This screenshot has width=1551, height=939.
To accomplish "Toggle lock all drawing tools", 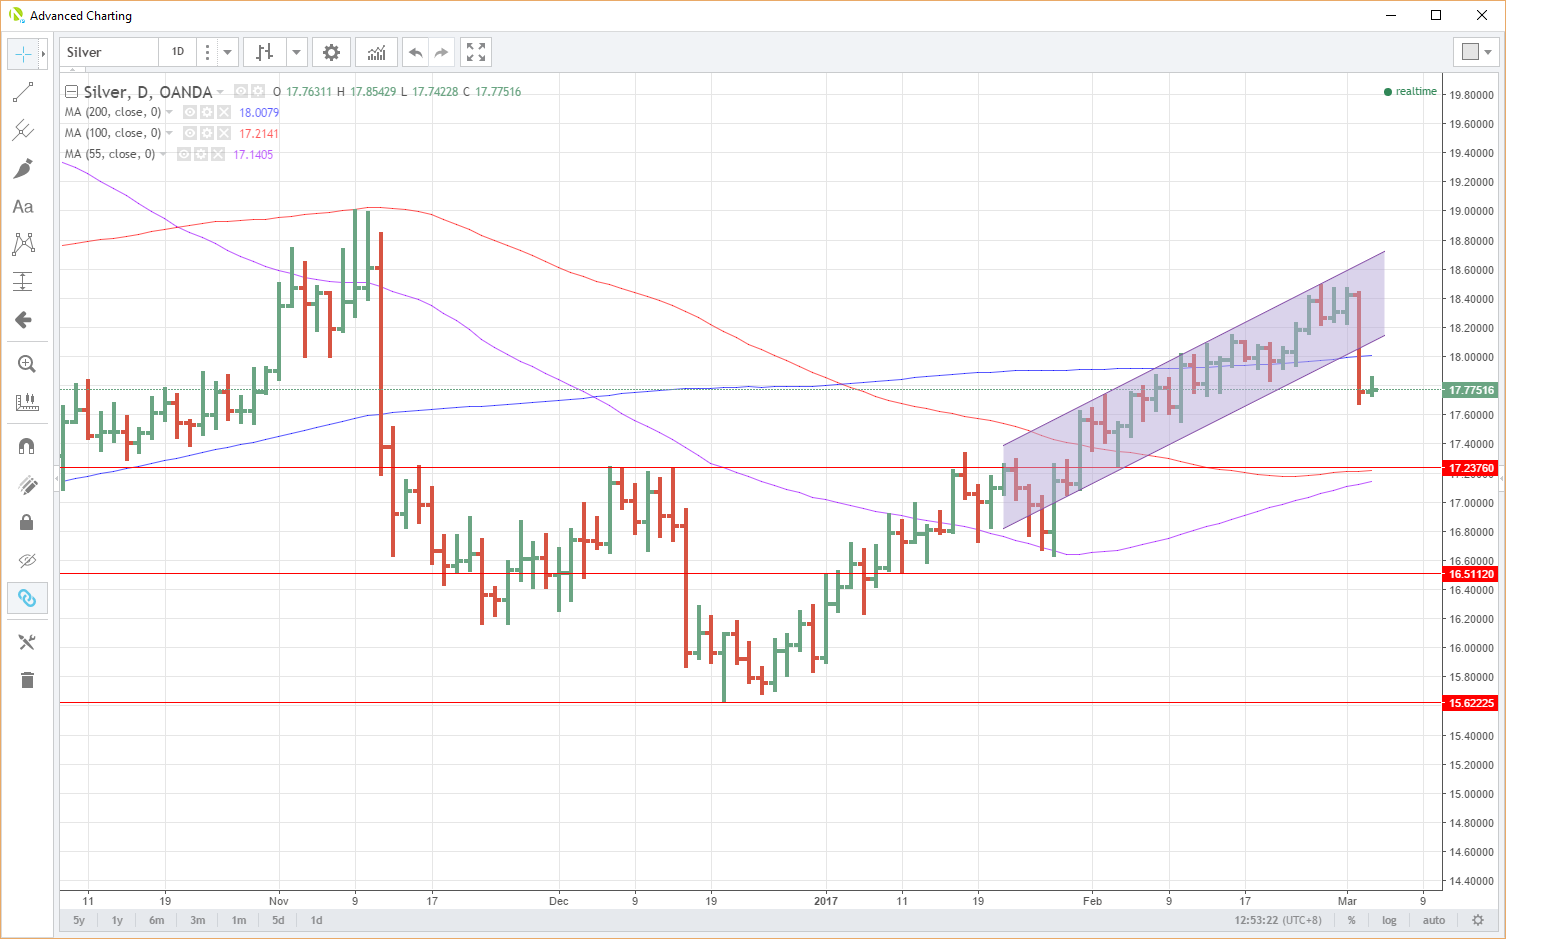I will tap(27, 522).
